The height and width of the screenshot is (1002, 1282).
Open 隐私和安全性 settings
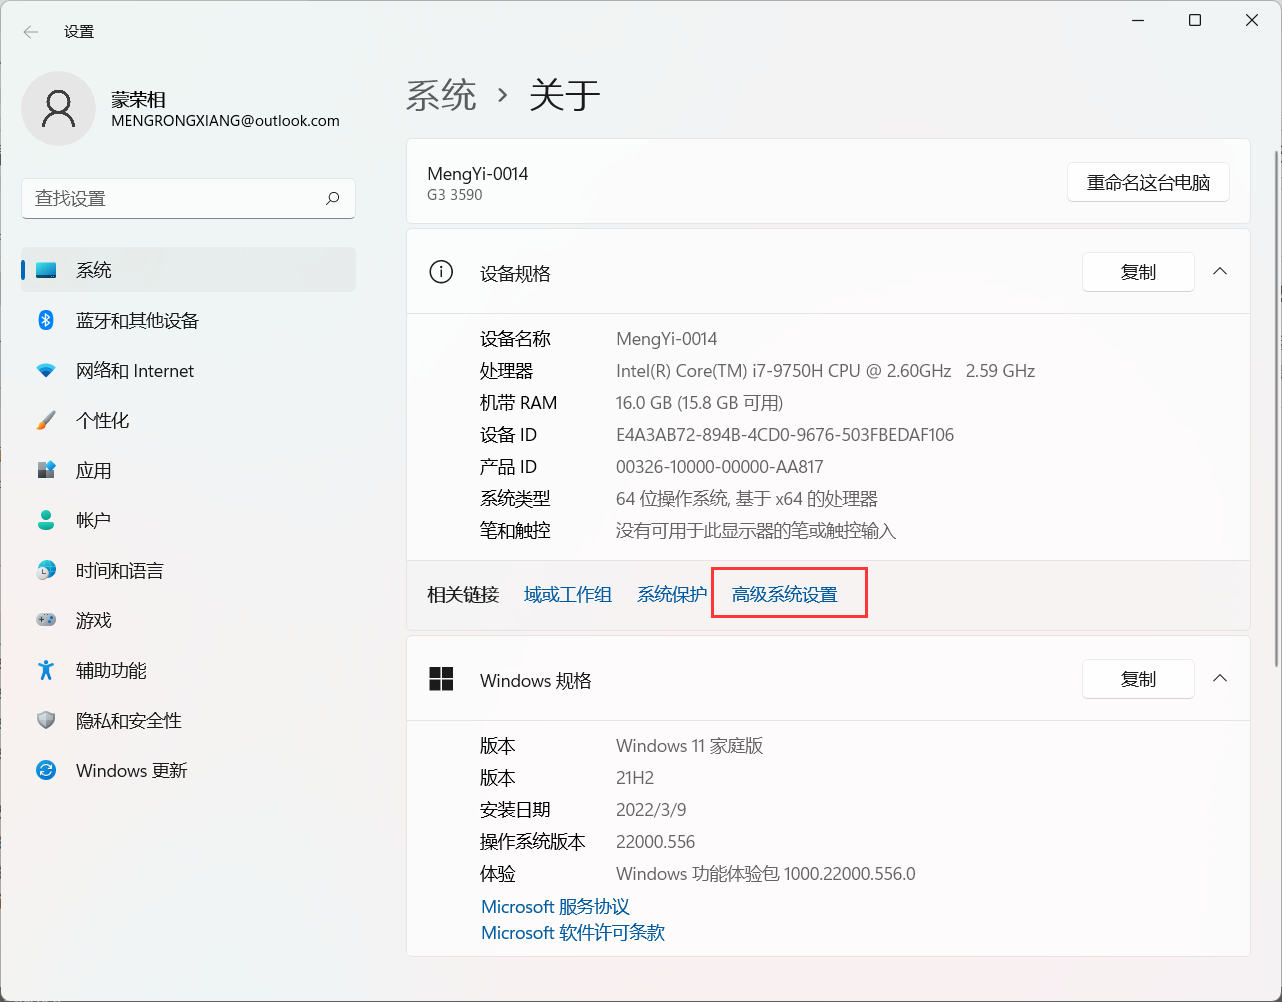(x=189, y=720)
